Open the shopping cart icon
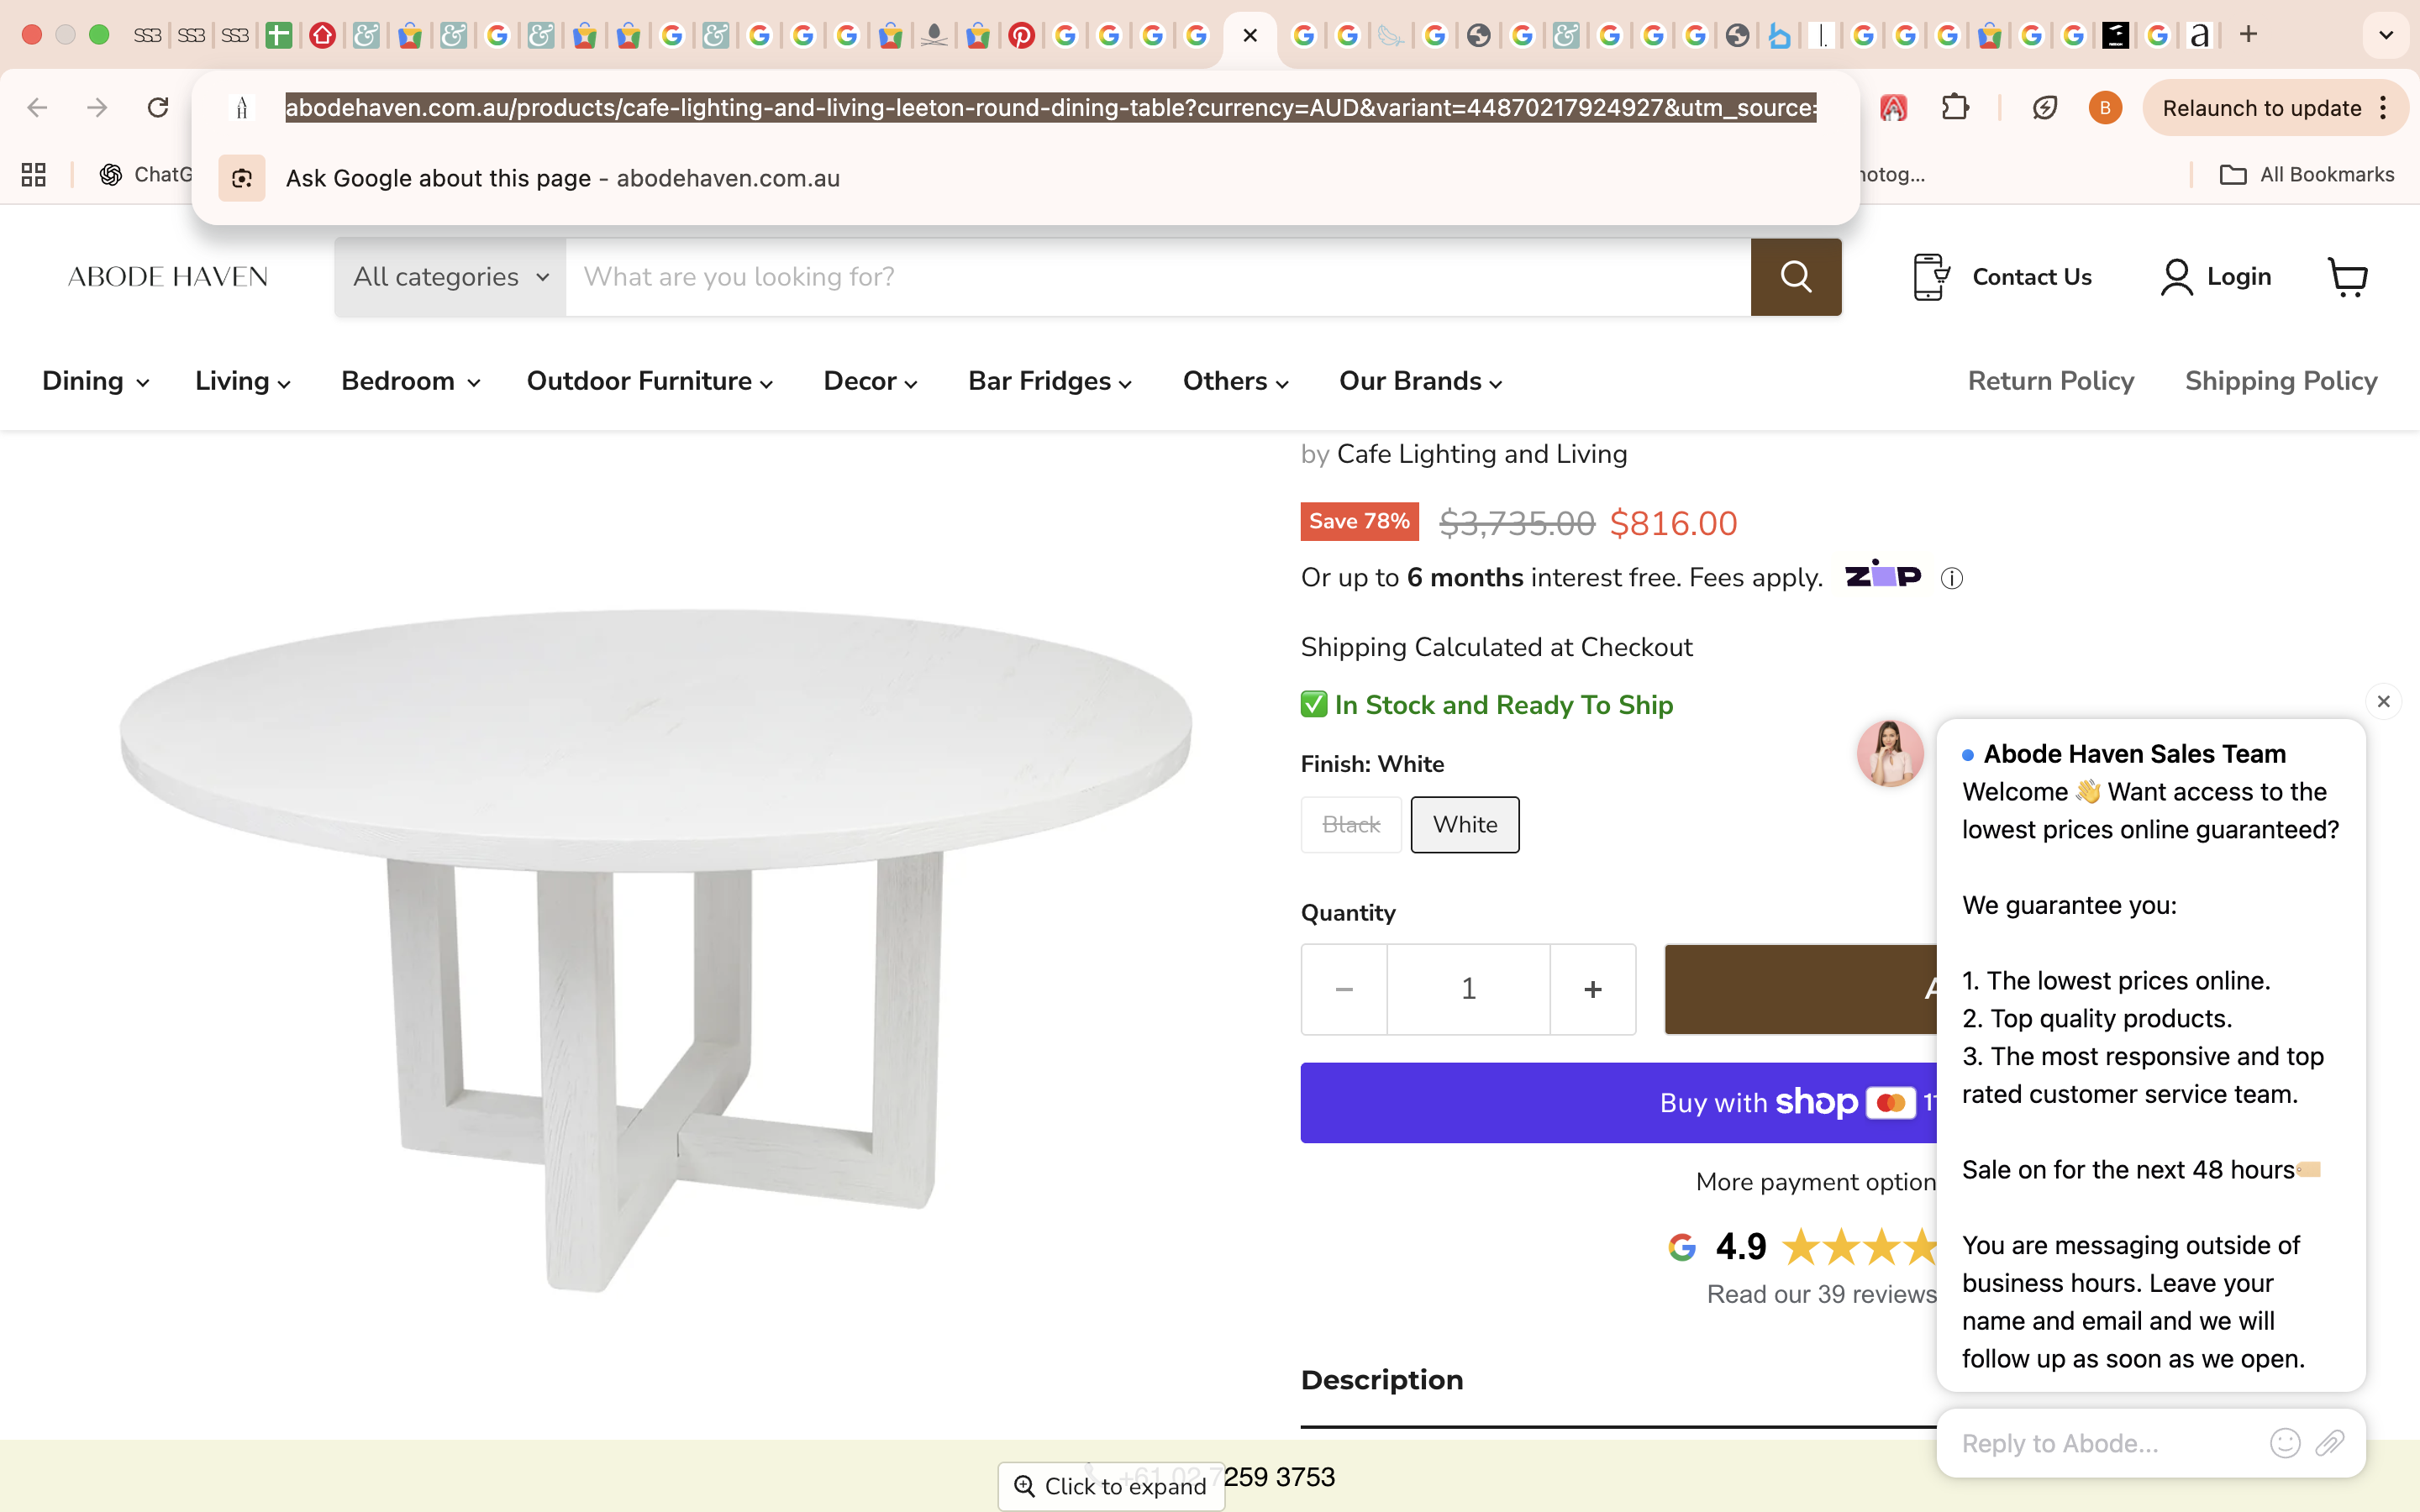The width and height of the screenshot is (2420, 1512). point(2347,277)
